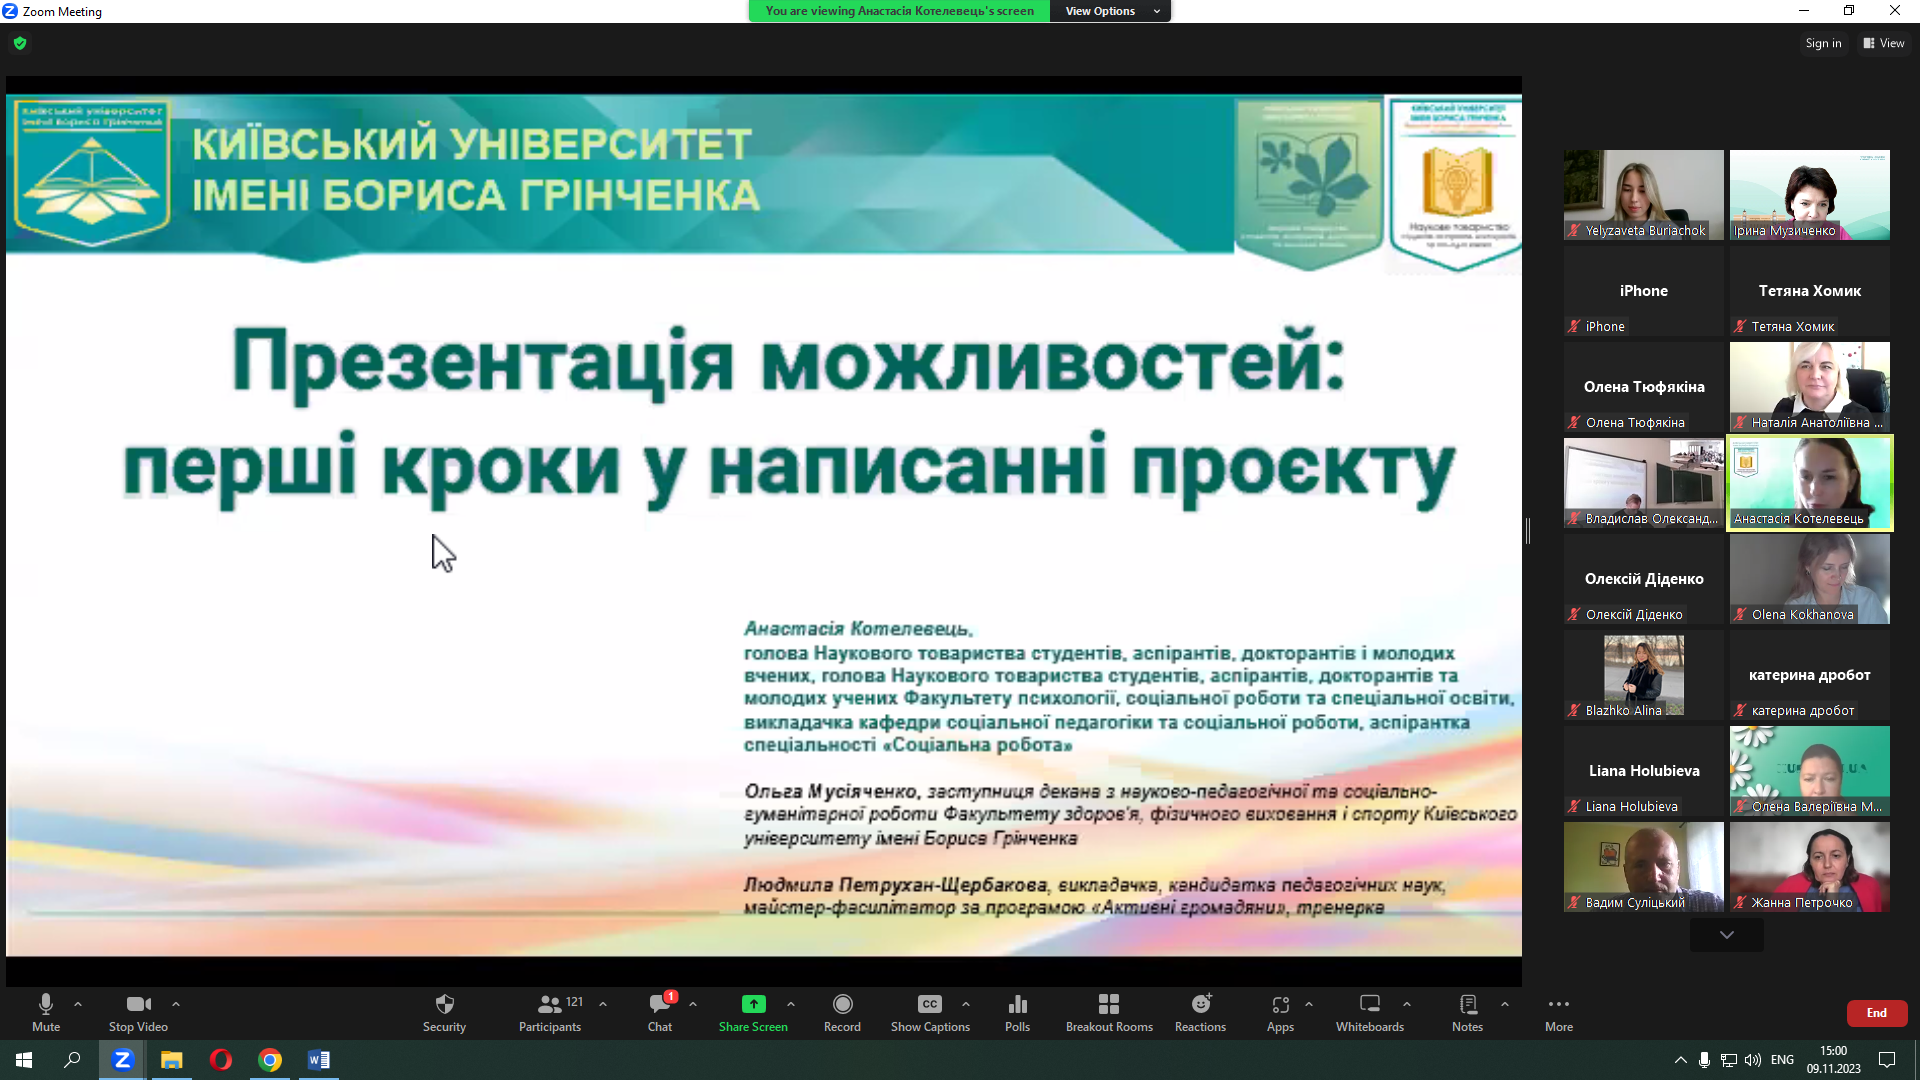This screenshot has height=1080, width=1920.
Task: Click the green Share Screen icon
Action: click(753, 1005)
